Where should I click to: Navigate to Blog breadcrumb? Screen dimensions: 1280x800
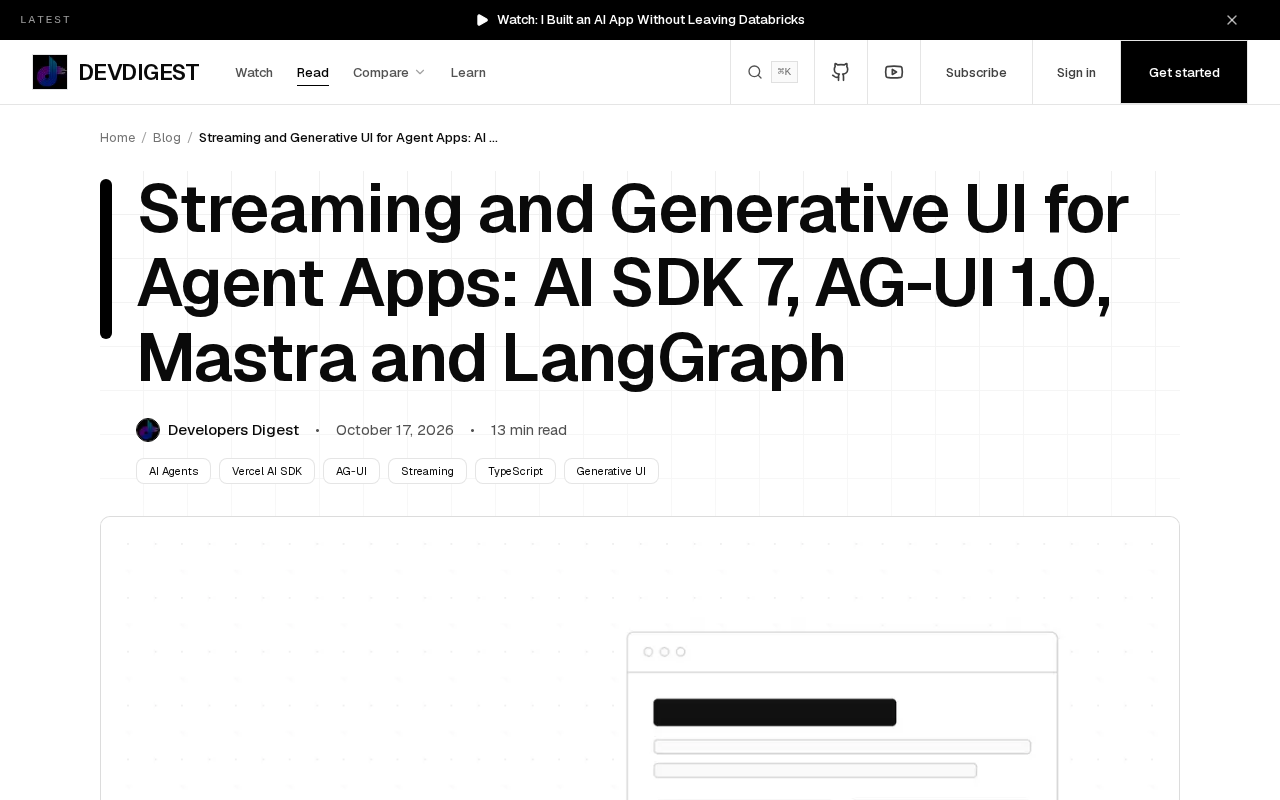167,138
